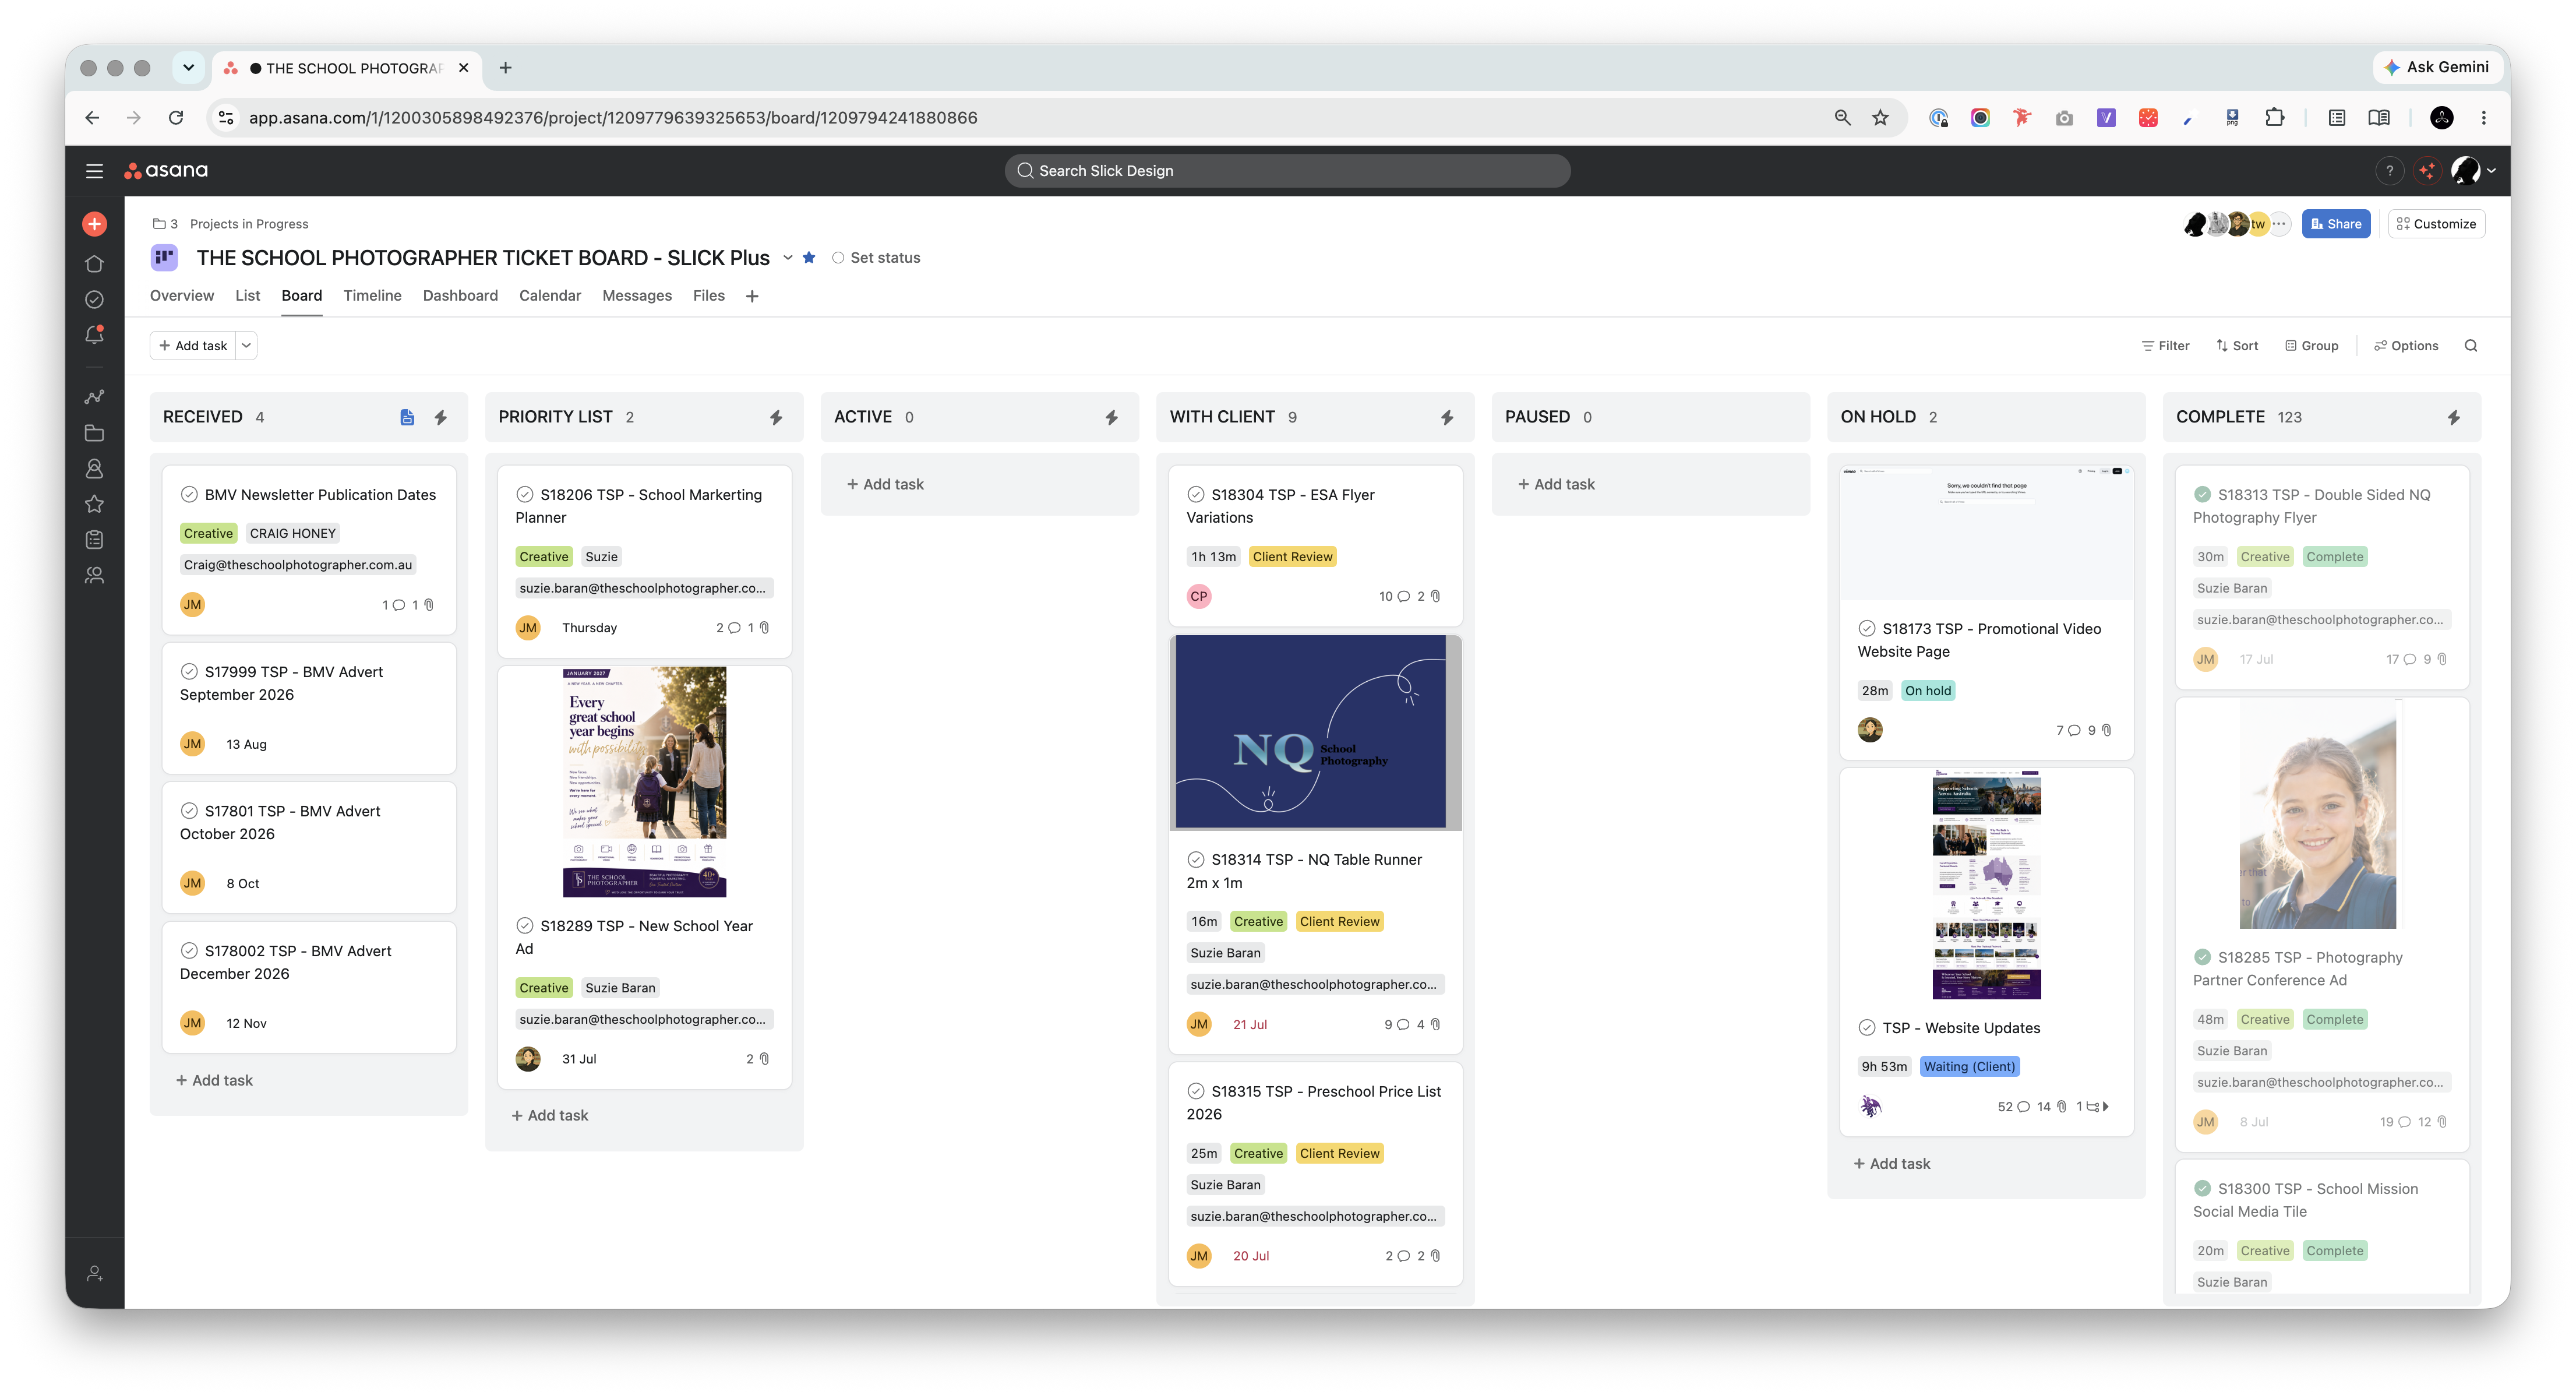Bookmark this page with the star icon
Viewport: 2576px width, 1395px height.
click(x=1881, y=118)
